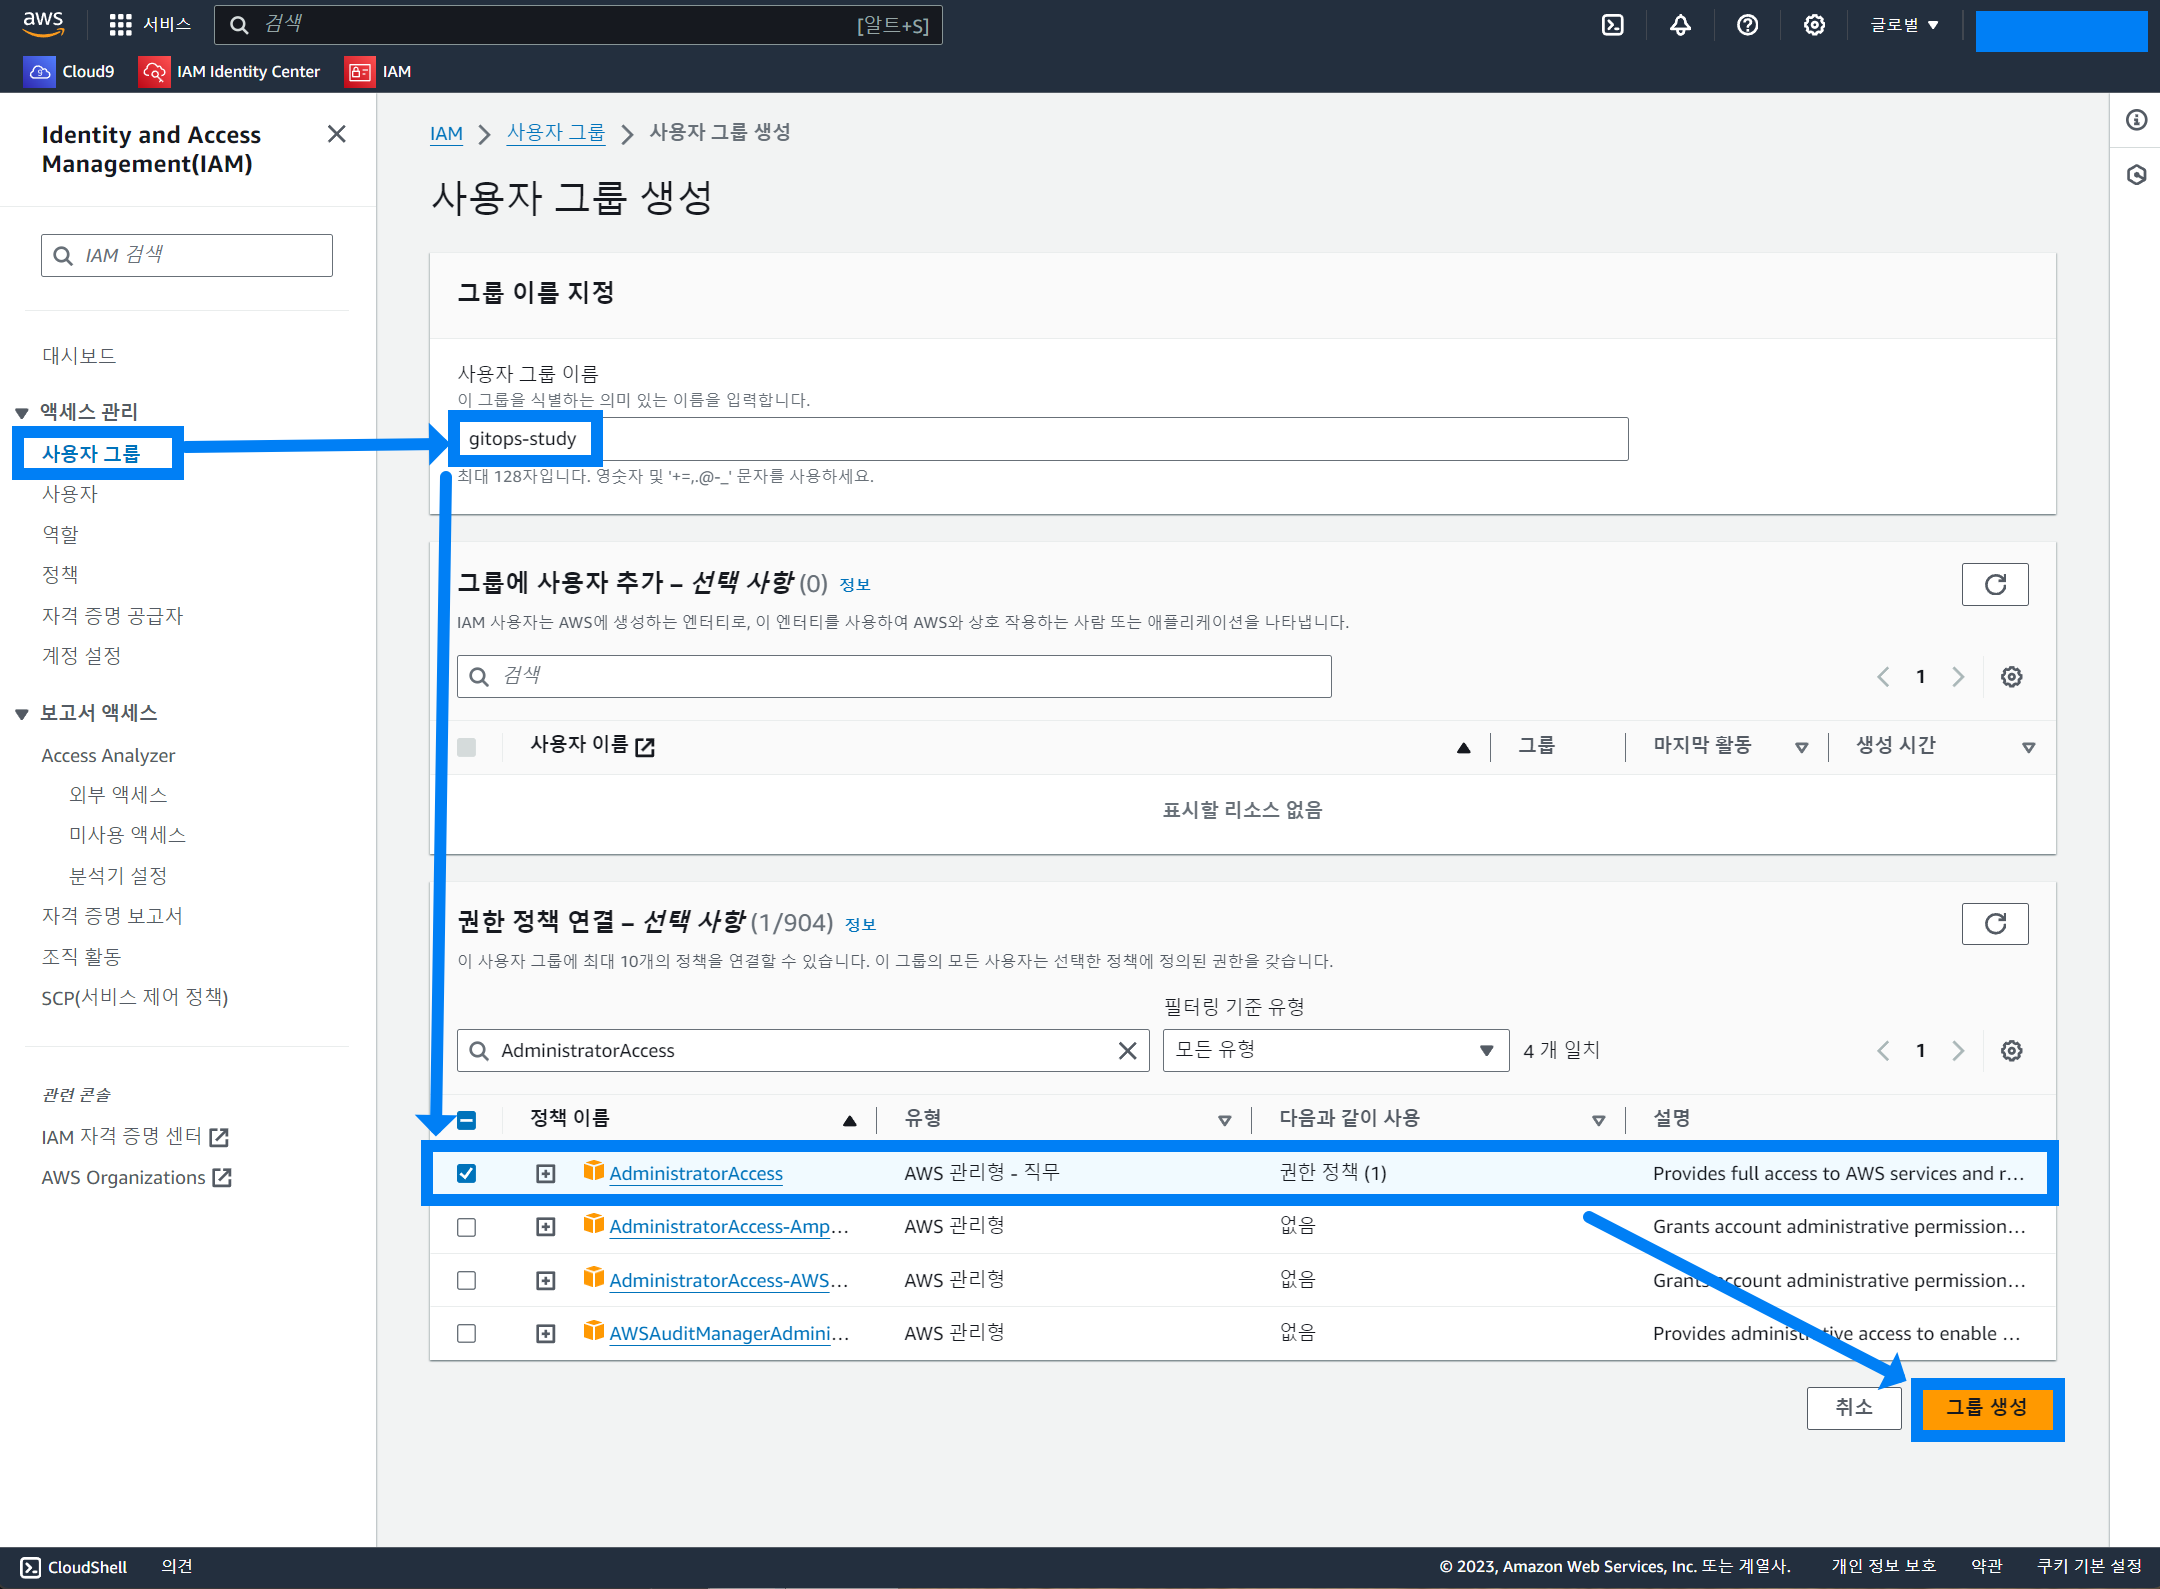The image size is (2160, 1589).
Task: Toggle the select-all policies header checkbox
Action: tap(466, 1120)
